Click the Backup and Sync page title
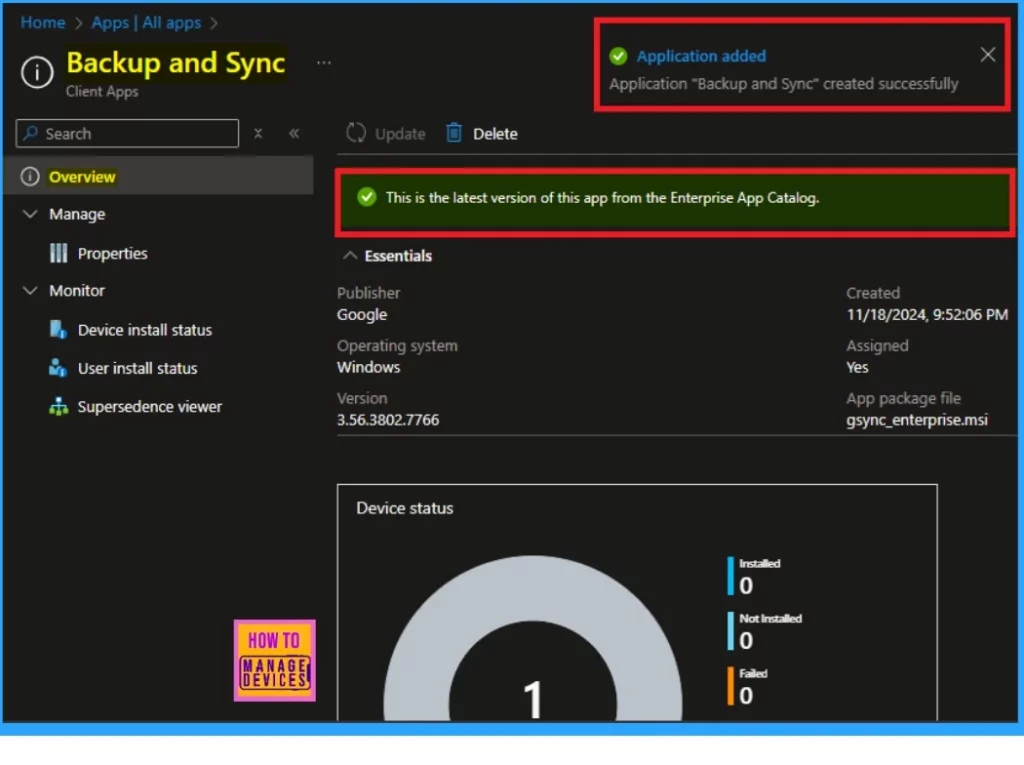Viewport: 1024px width, 765px height. coord(176,63)
